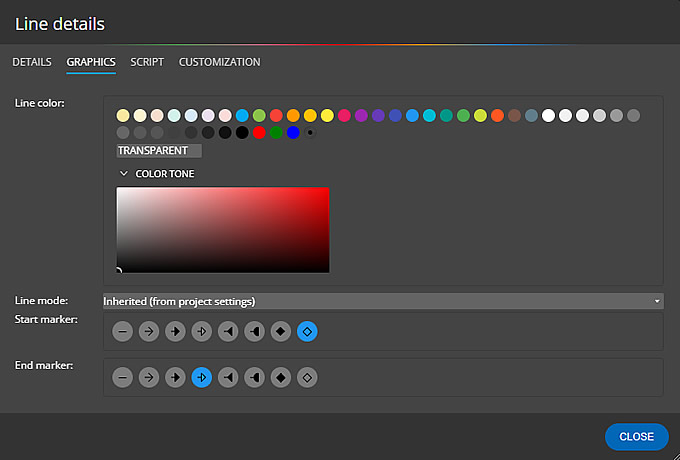
Task: Pick the dark green swatch beside bright red
Action: tap(276, 133)
